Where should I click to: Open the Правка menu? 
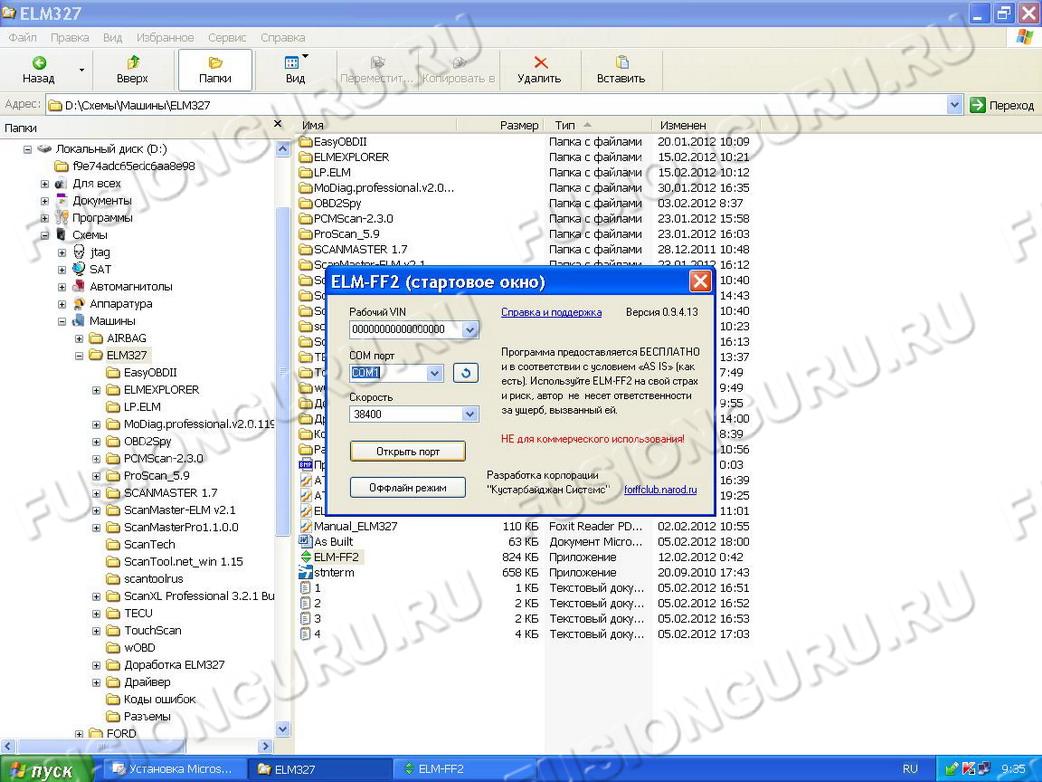click(x=70, y=38)
